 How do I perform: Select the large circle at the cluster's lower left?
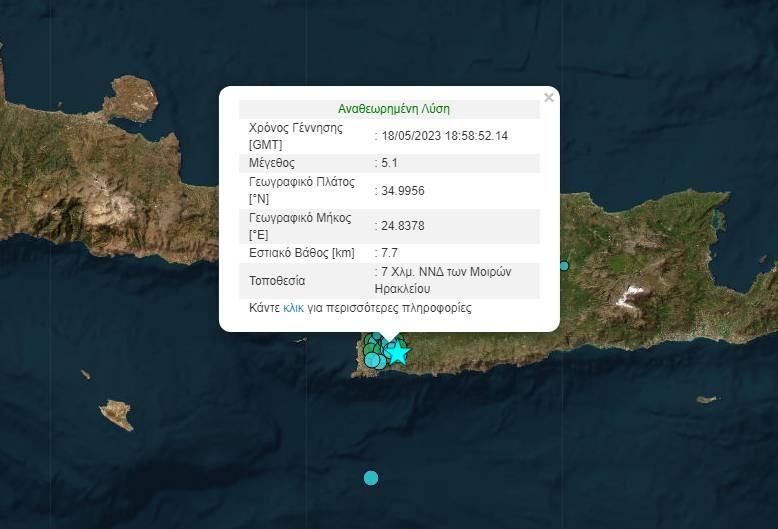pyautogui.click(x=372, y=360)
